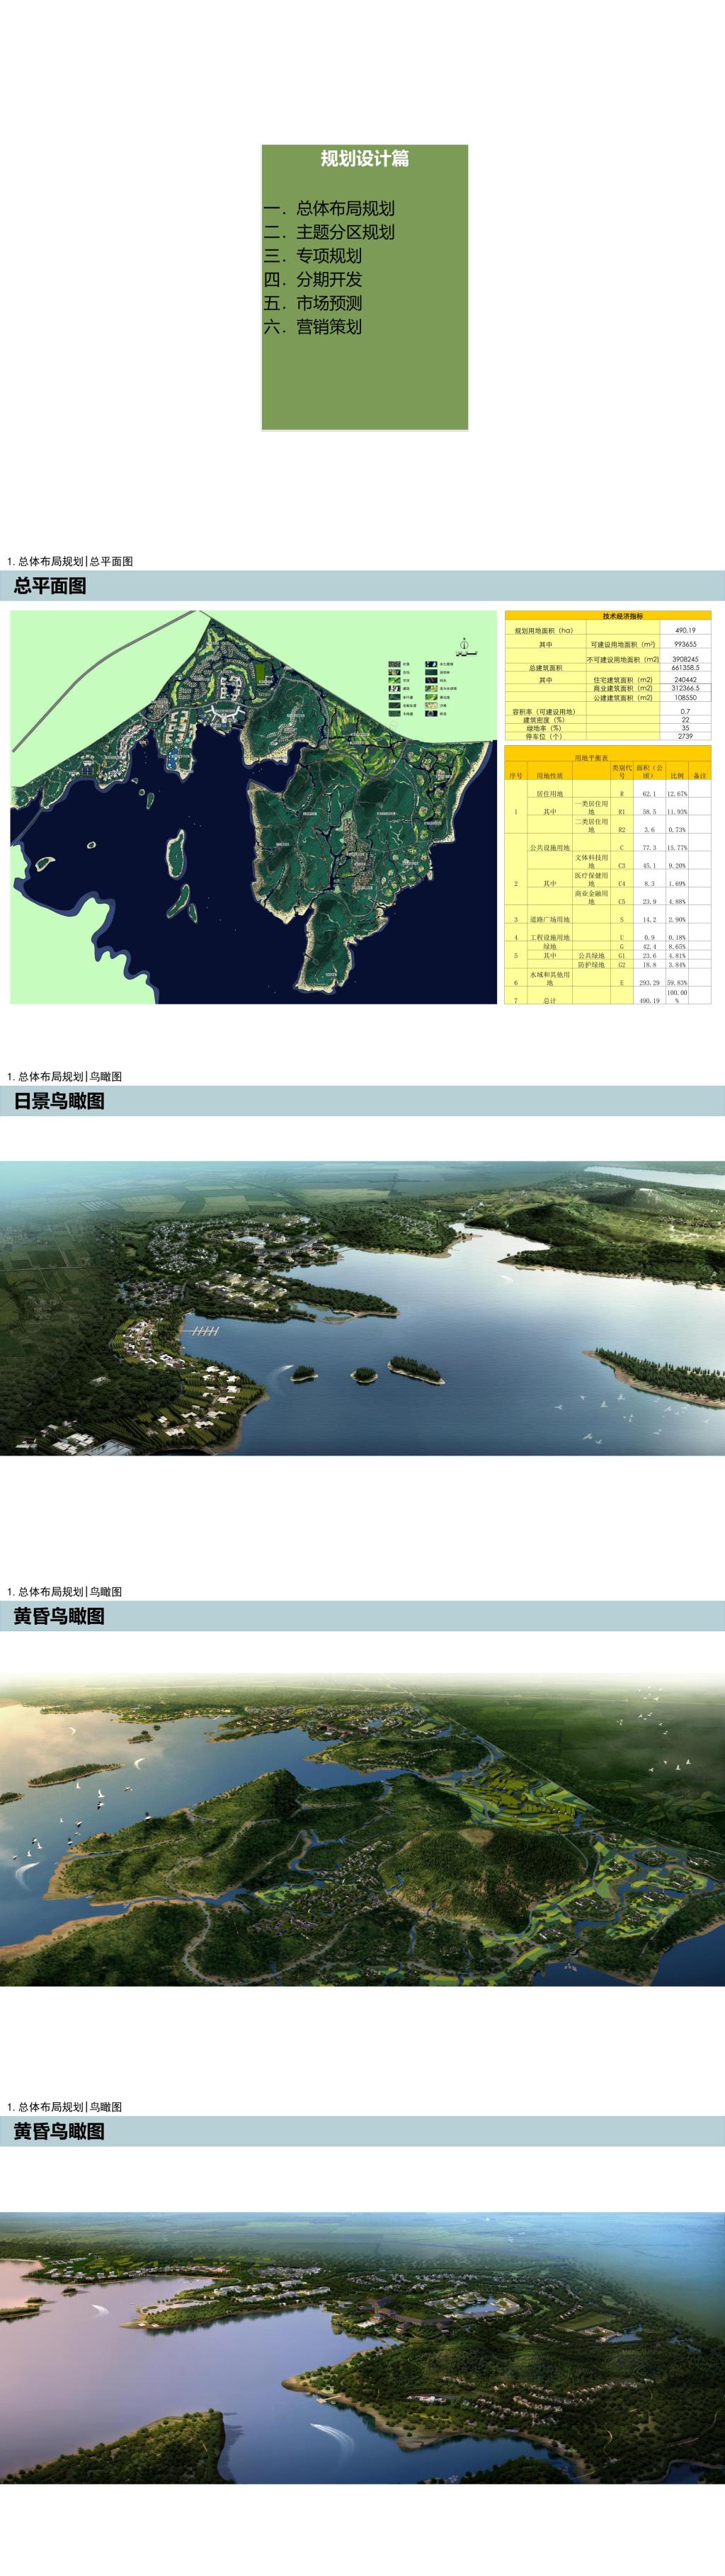Click the daytime aerial view rendering
Viewport: 725px width, 2576px height.
[x=362, y=1307]
